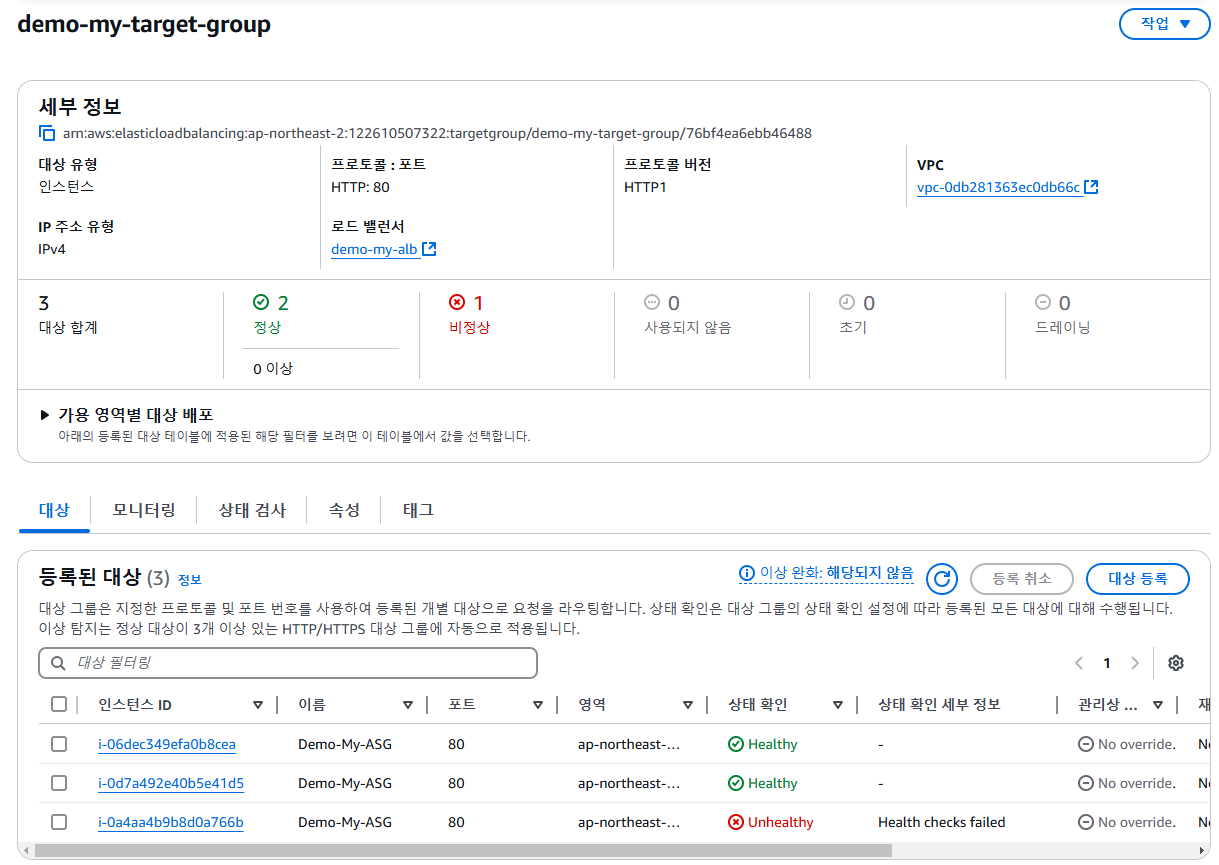Select all registered targets checkbox
Image resolution: width=1219 pixels, height=865 pixels.
click(x=59, y=704)
